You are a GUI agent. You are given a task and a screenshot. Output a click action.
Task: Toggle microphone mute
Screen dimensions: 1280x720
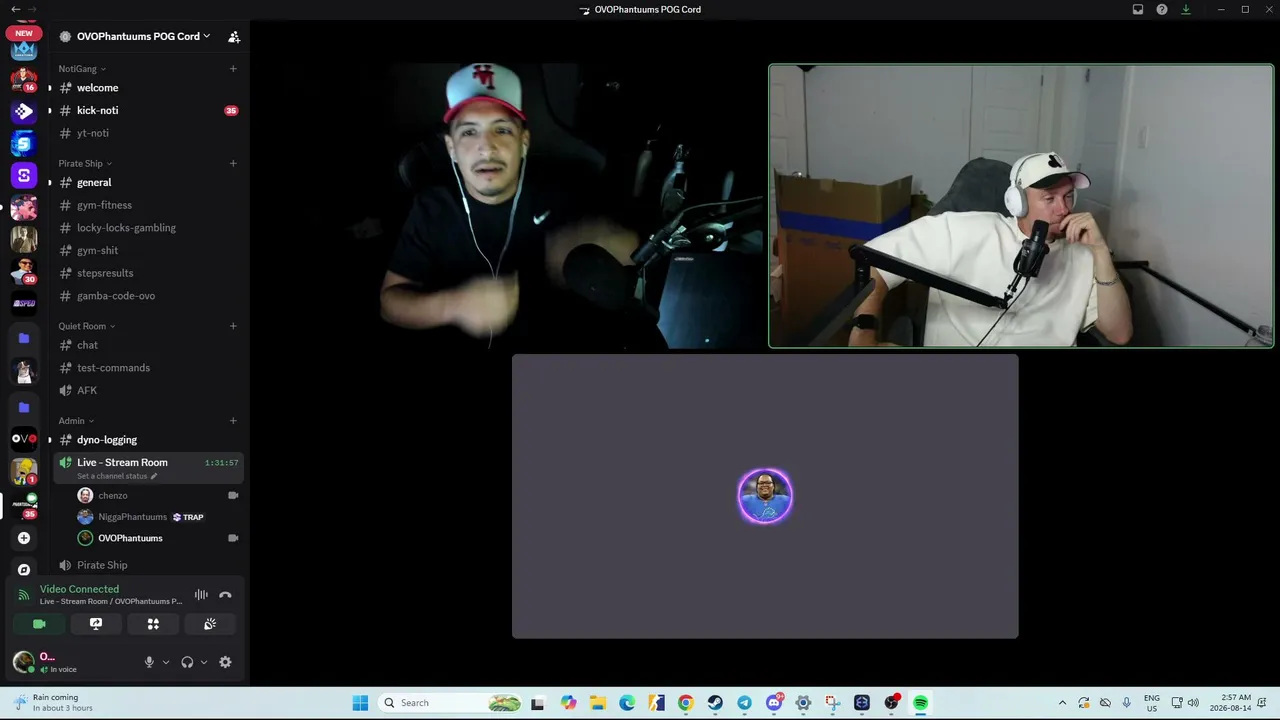click(x=150, y=662)
